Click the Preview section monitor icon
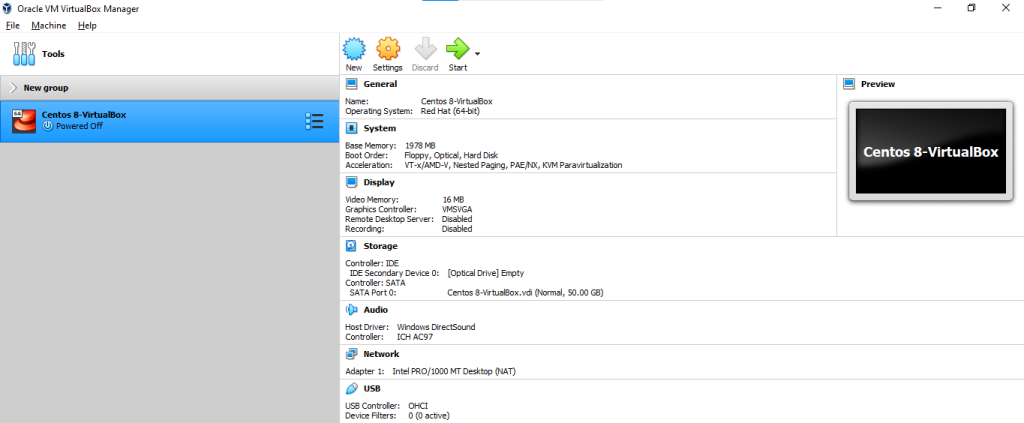 [849, 84]
